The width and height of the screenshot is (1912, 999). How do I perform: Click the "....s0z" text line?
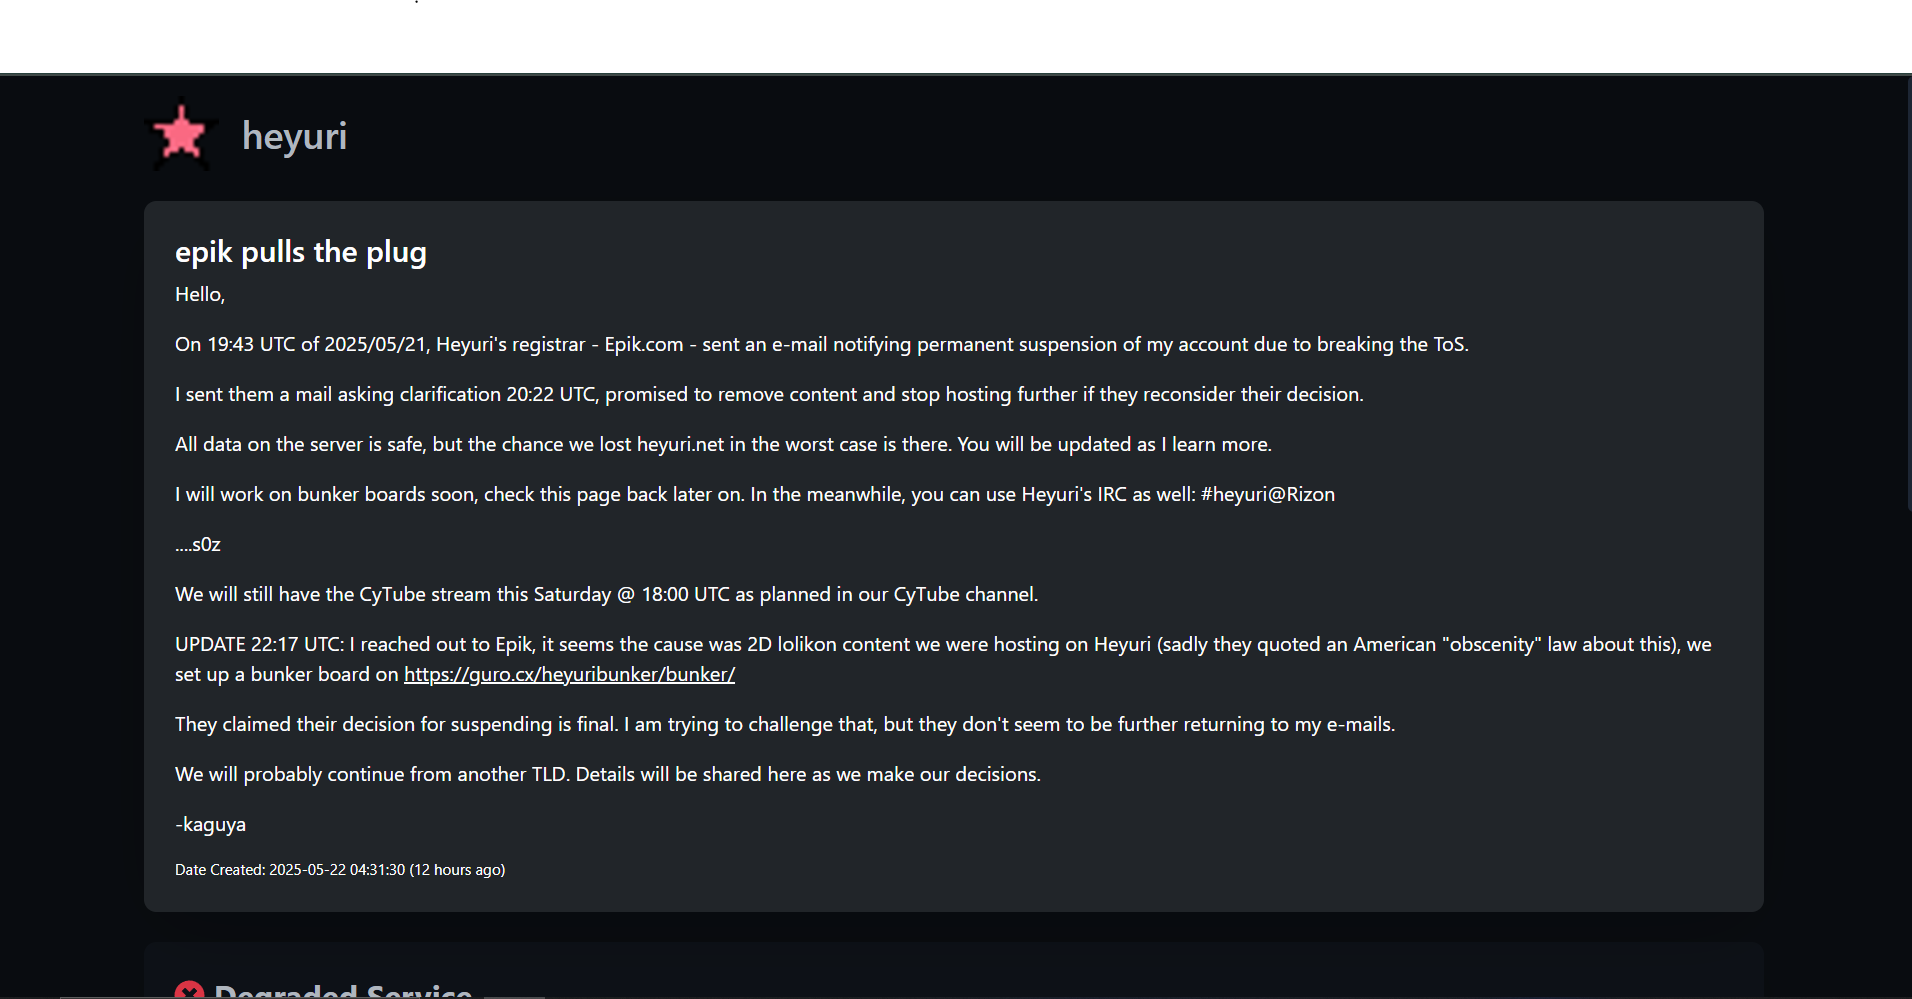pos(198,544)
